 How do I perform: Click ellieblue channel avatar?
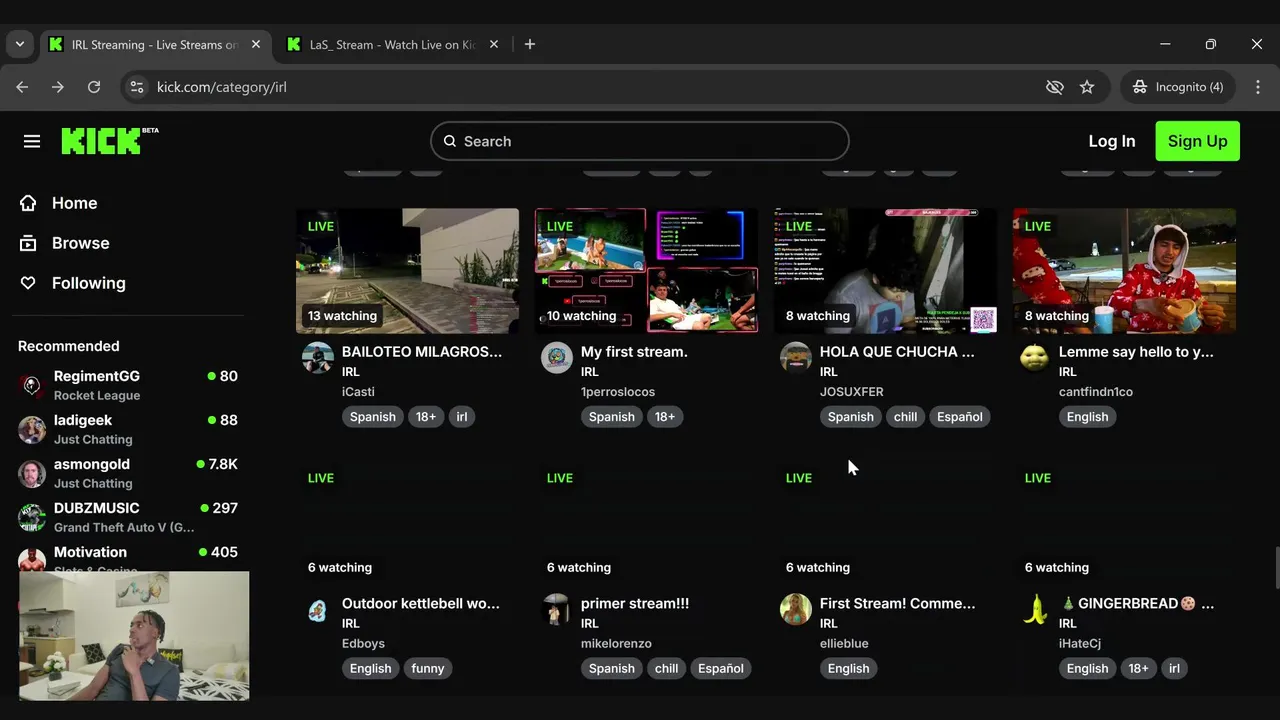(796, 609)
